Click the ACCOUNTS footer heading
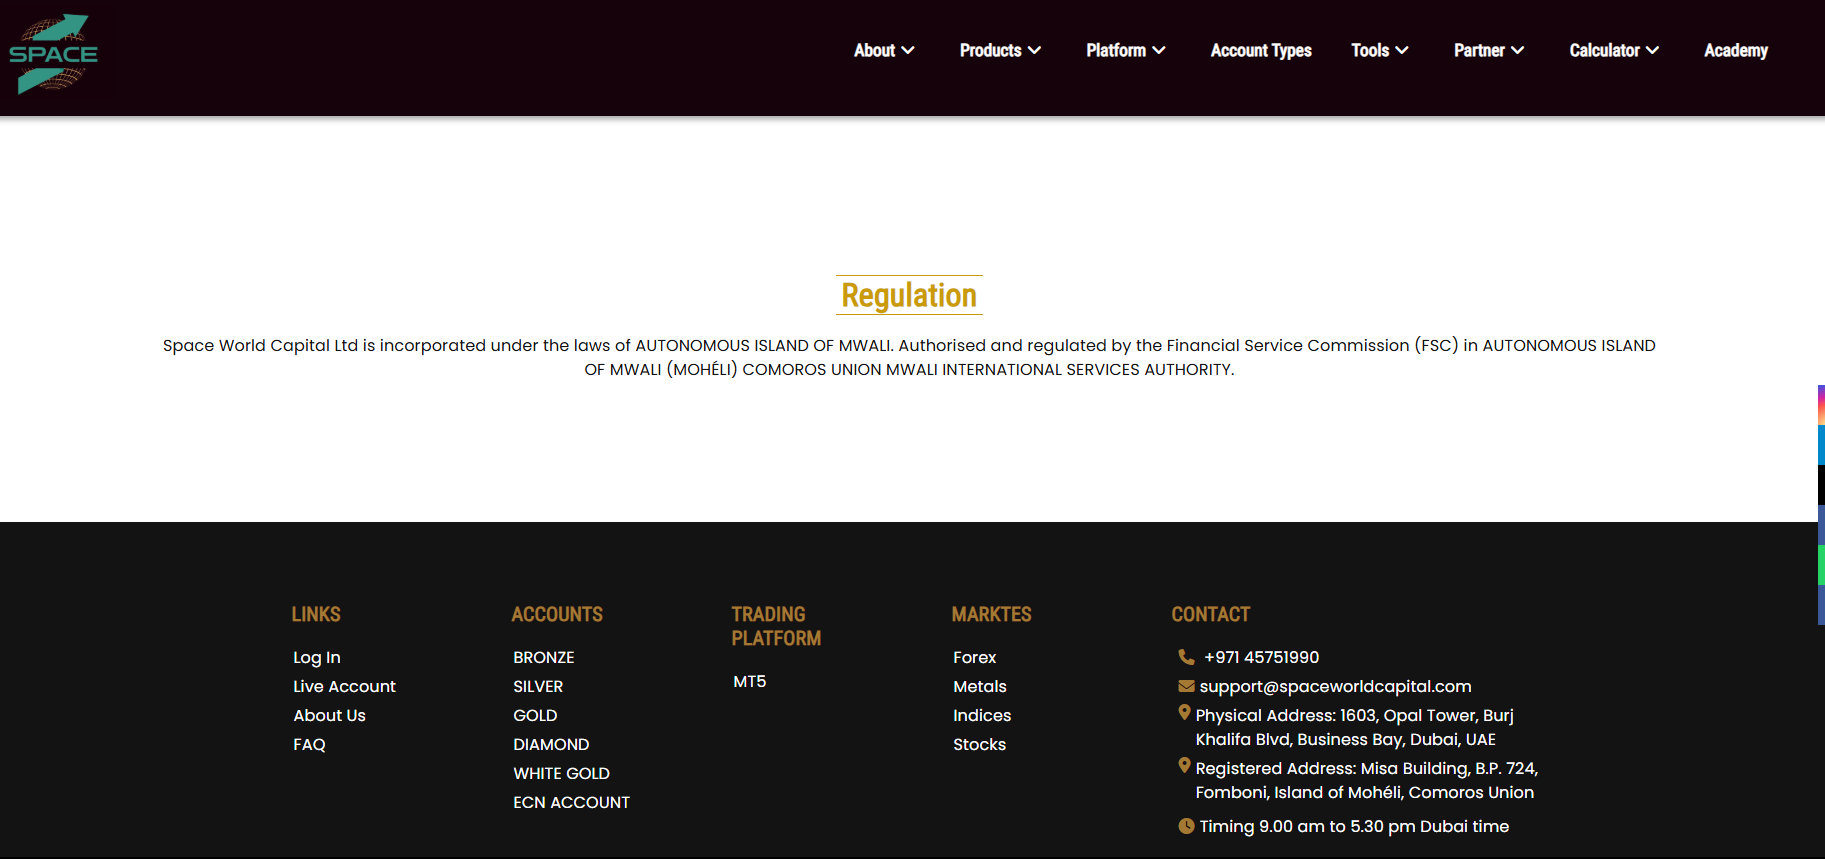 (557, 614)
